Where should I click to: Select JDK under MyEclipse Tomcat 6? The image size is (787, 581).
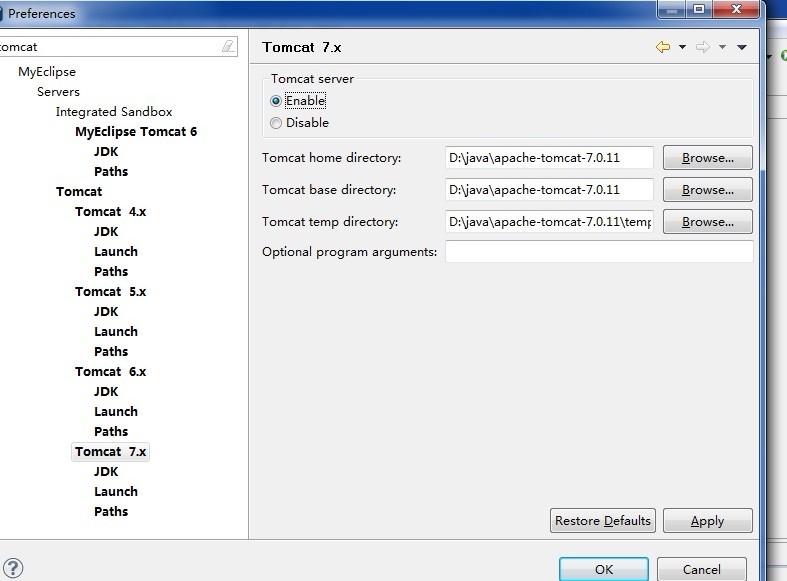click(x=106, y=152)
